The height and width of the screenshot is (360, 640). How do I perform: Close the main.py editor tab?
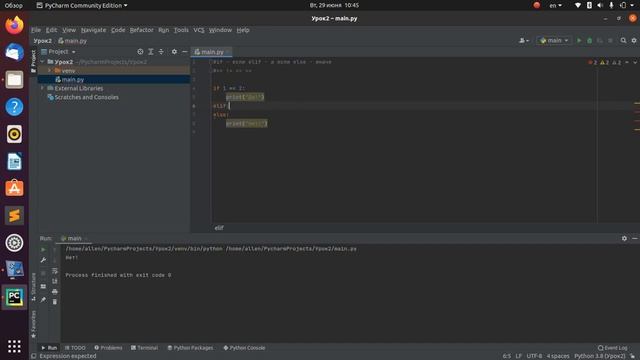[x=228, y=52]
